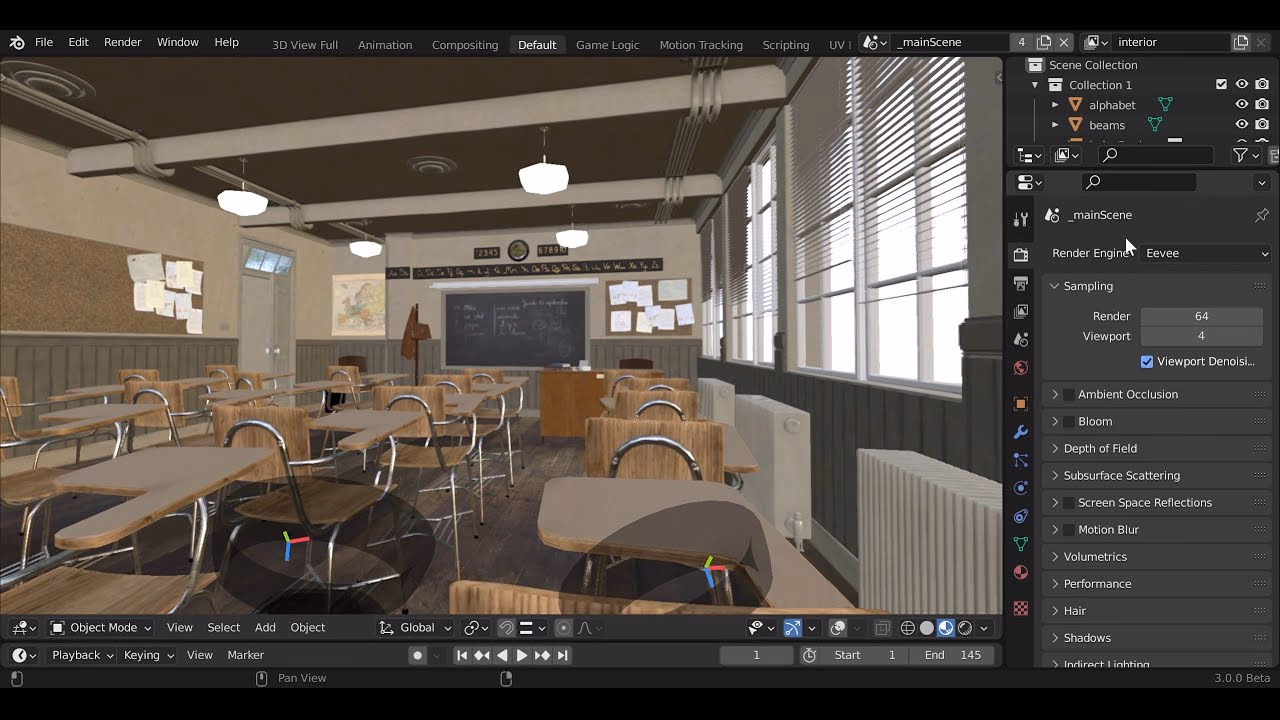Open the Keying popover in timeline
The image size is (1280, 720).
[x=148, y=655]
